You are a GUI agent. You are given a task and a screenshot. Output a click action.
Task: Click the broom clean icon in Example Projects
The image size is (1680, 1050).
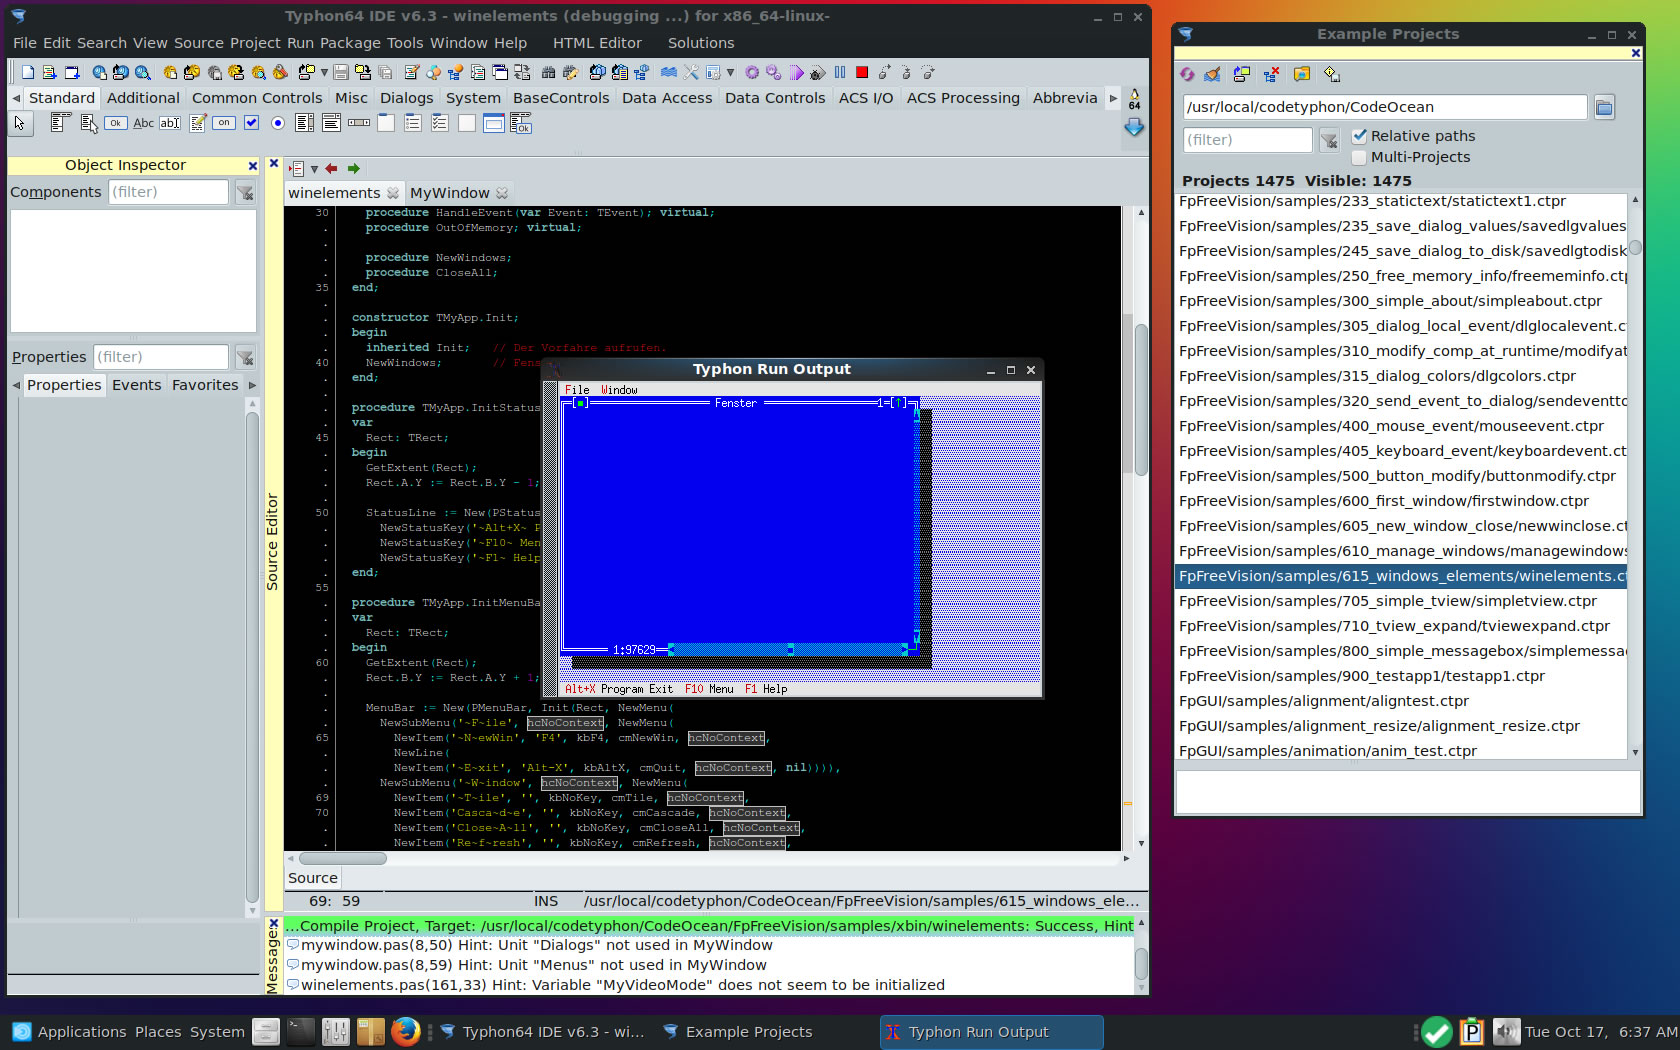point(1212,74)
